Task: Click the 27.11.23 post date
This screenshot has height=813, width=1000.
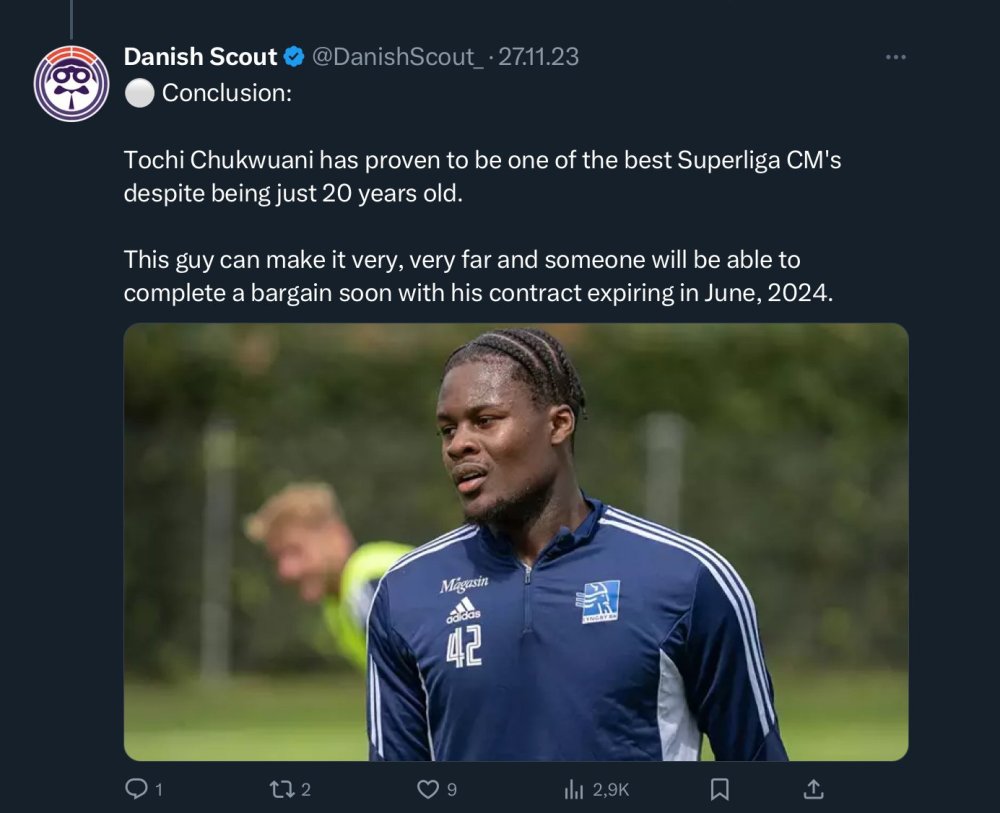Action: [x=538, y=58]
